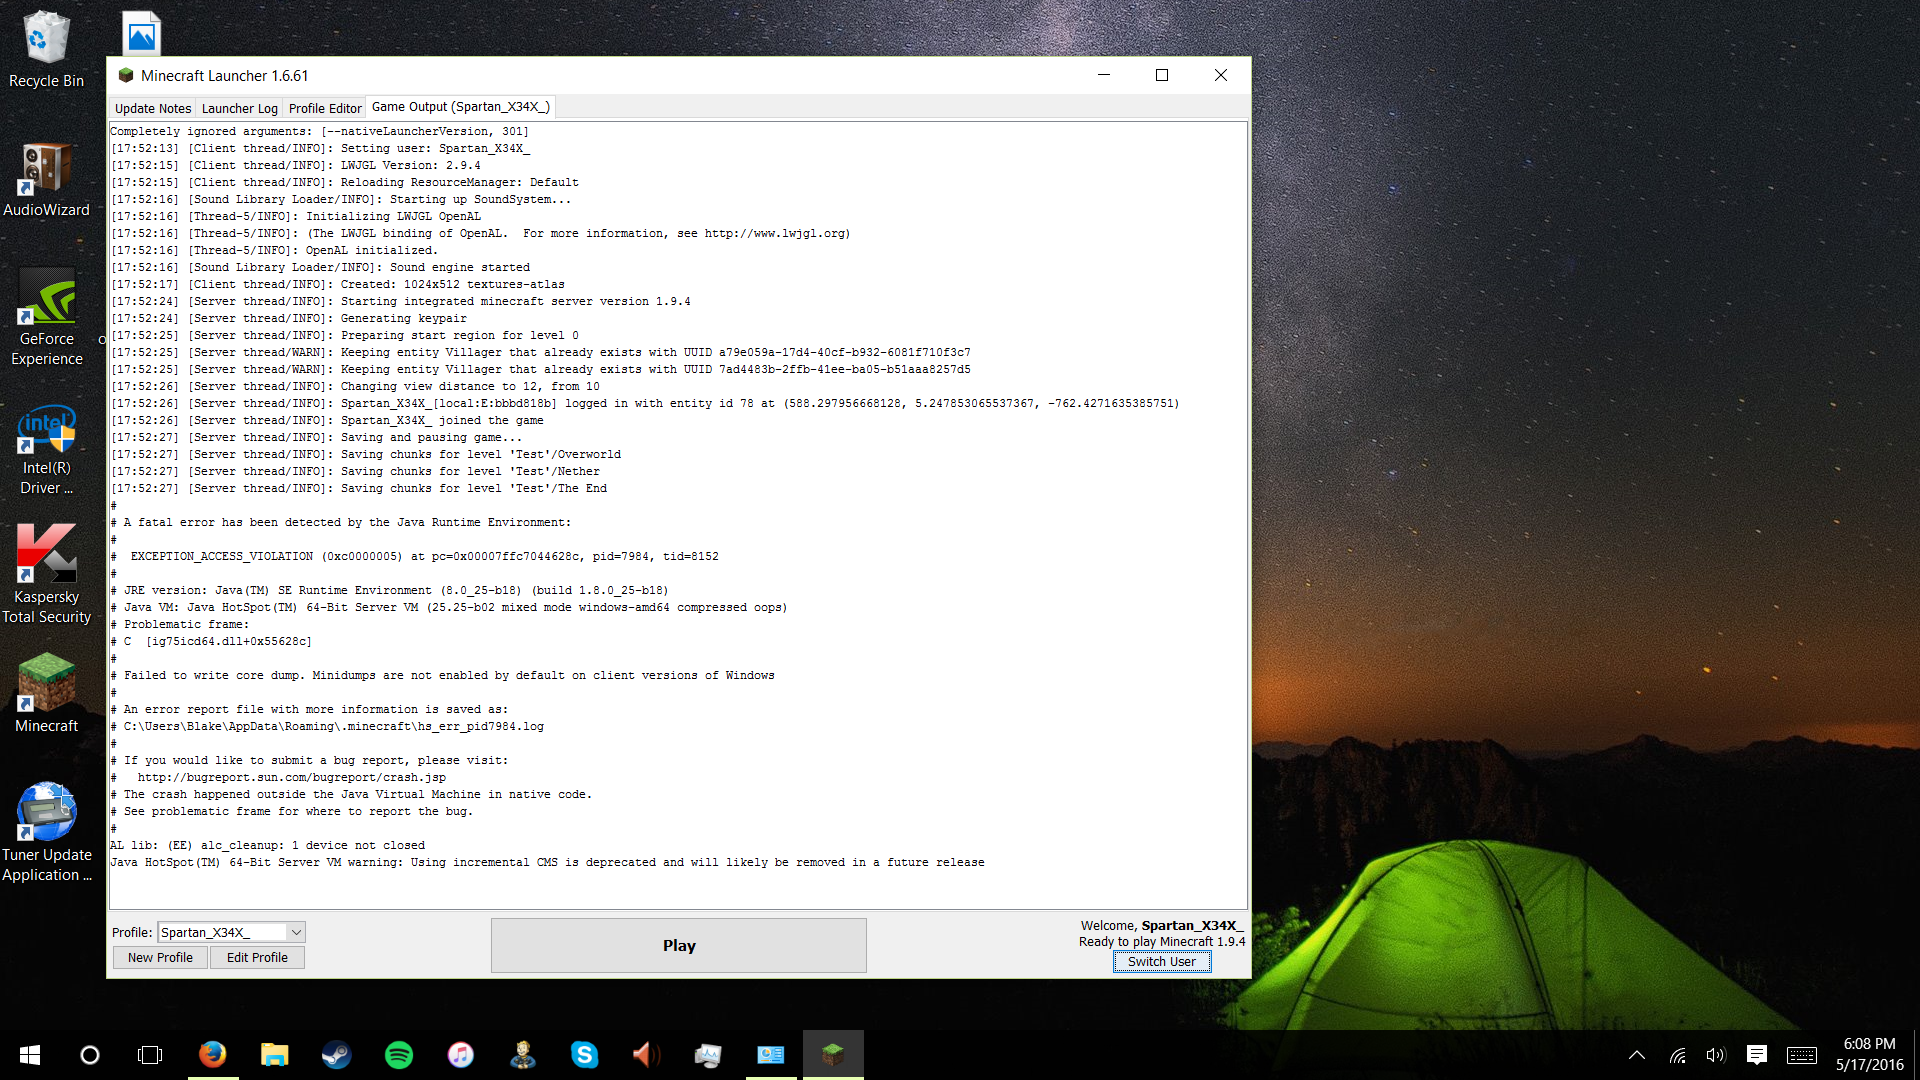Open the Profile Editor tab

(x=325, y=108)
